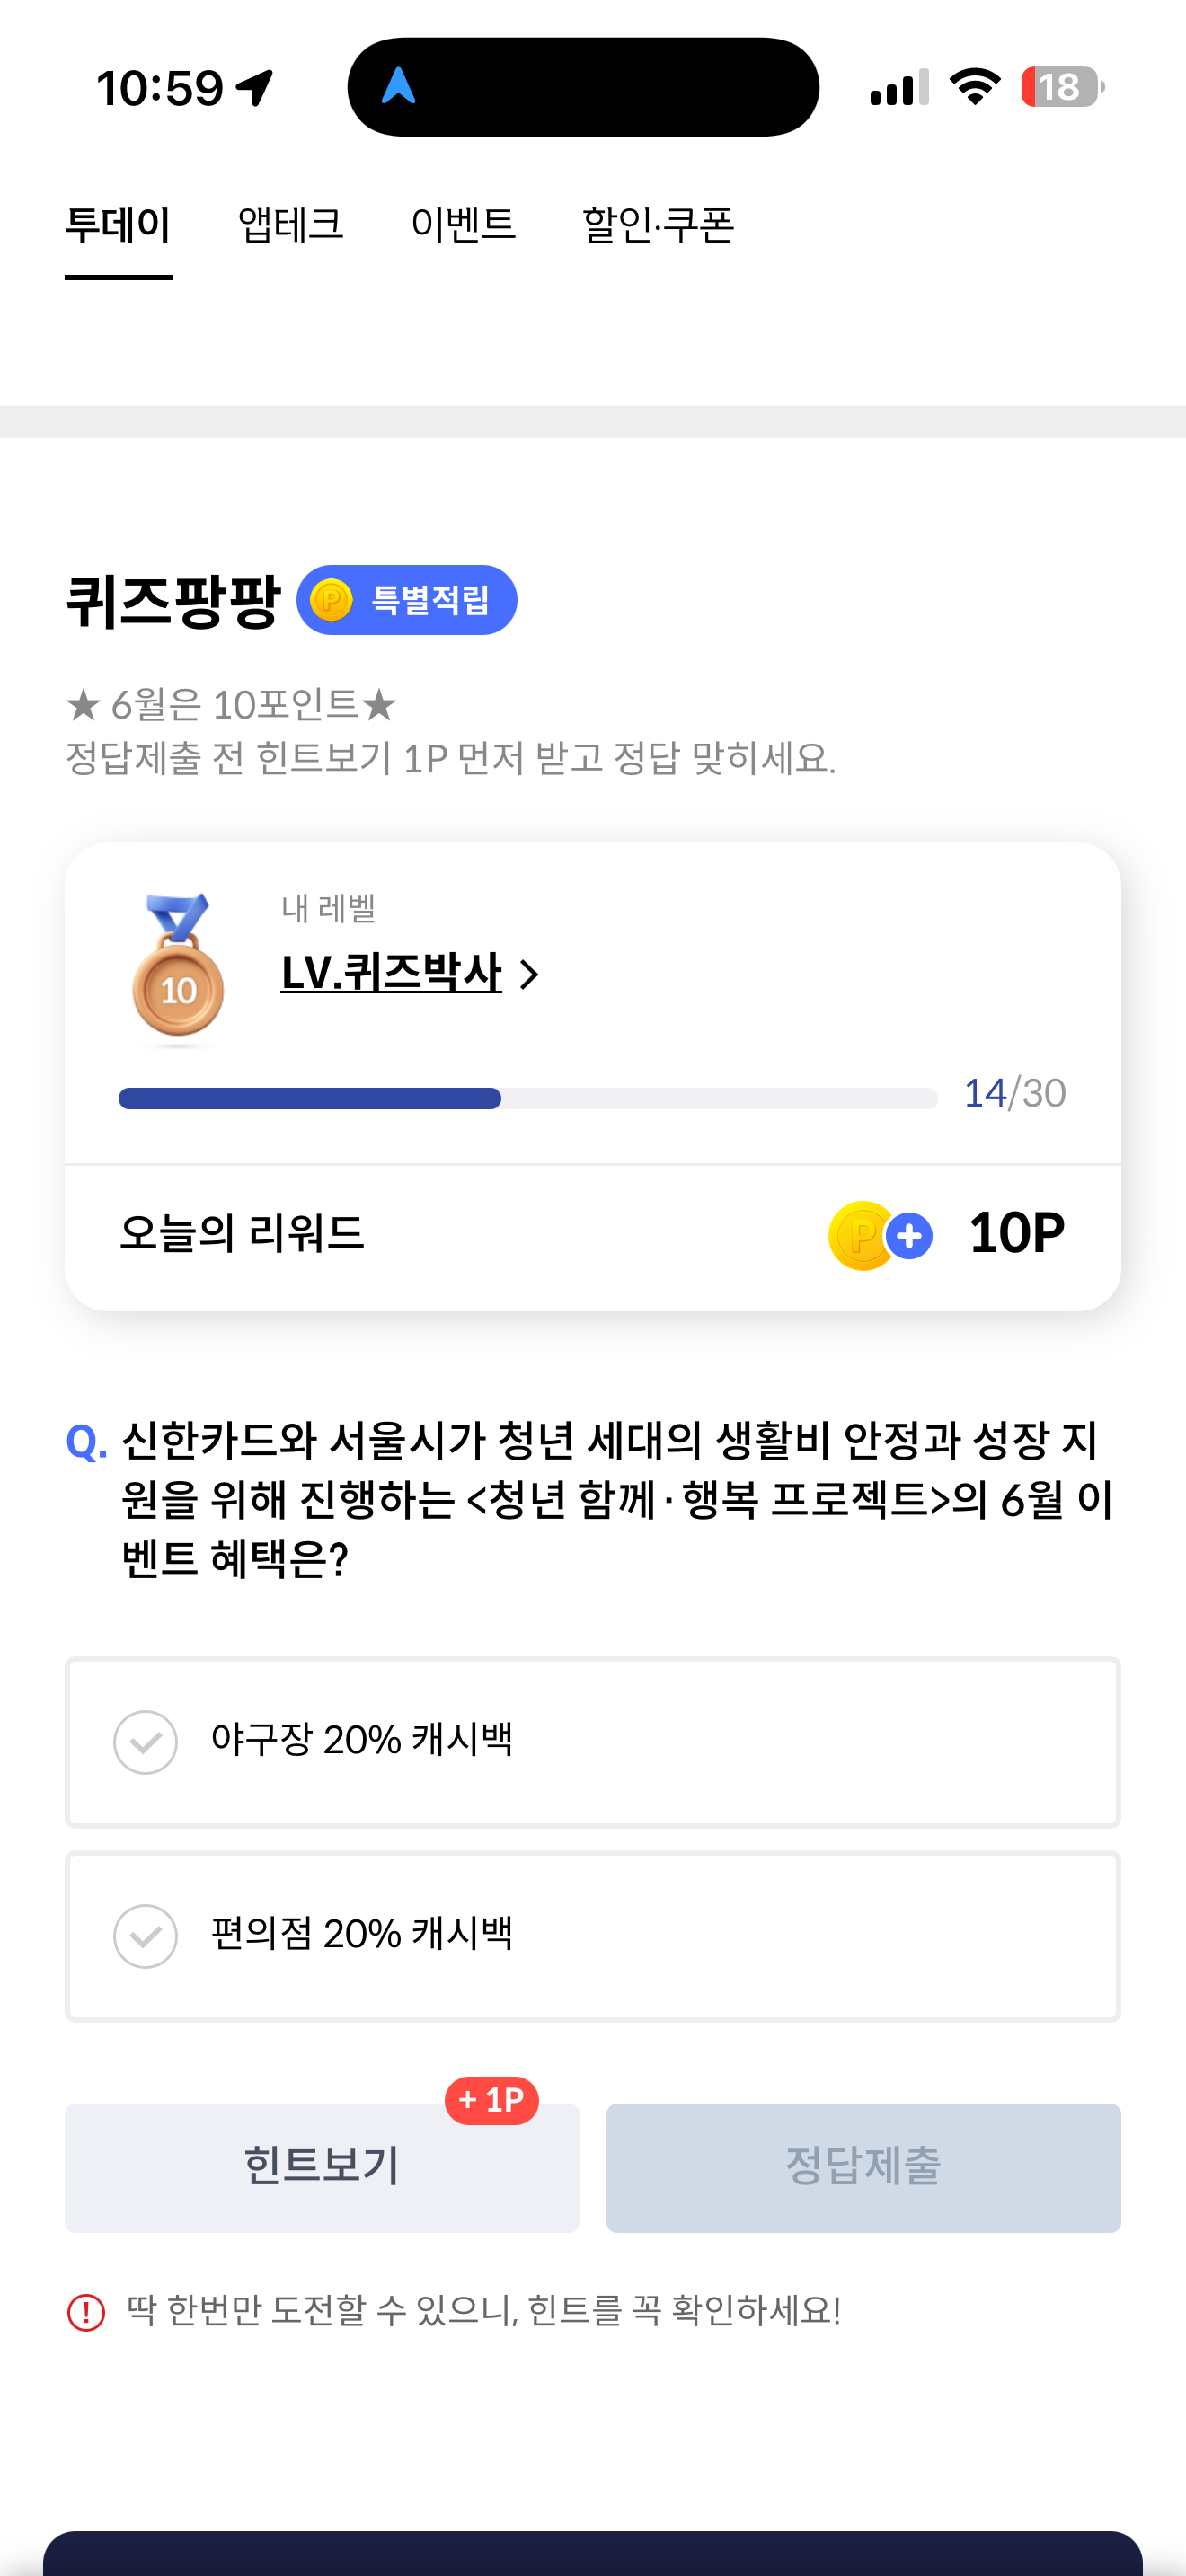
Task: Switch to the 앱테크 tab
Action: click(290, 224)
